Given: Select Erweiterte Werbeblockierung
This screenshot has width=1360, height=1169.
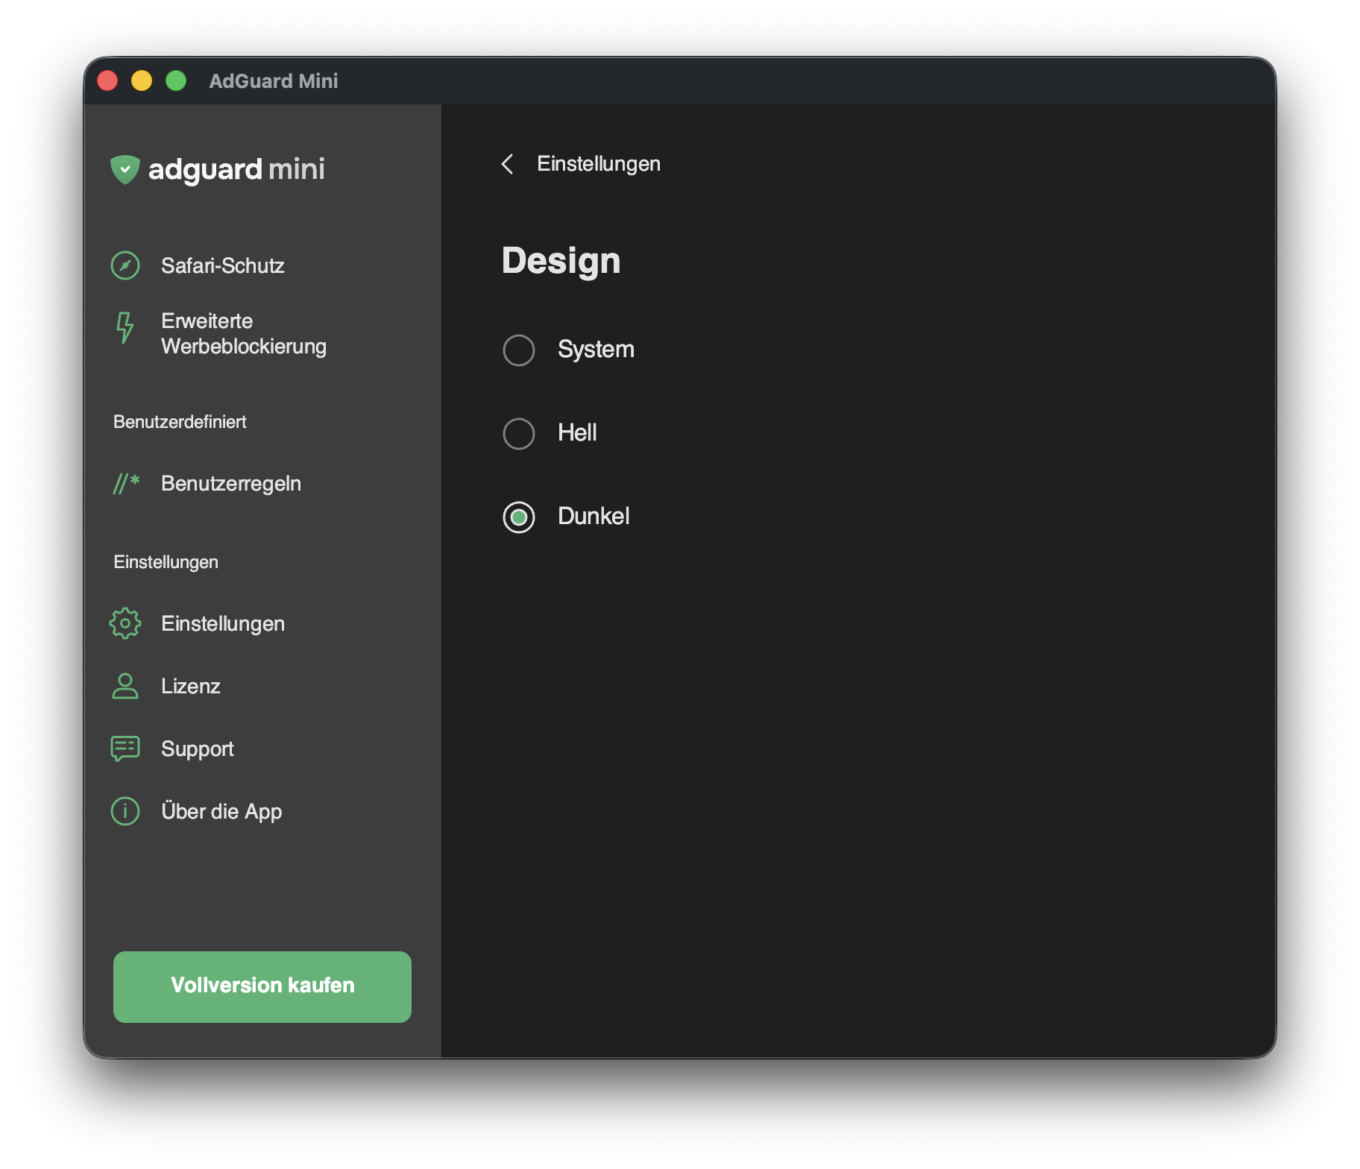Looking at the screenshot, I should 243,333.
